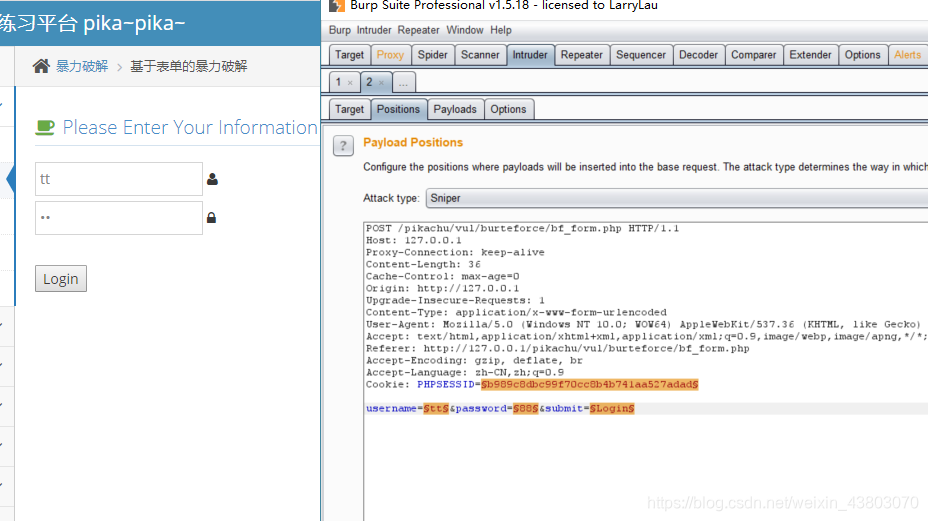Click the §Login§ submit payload position
Screen dimensions: 928x521
pos(612,409)
